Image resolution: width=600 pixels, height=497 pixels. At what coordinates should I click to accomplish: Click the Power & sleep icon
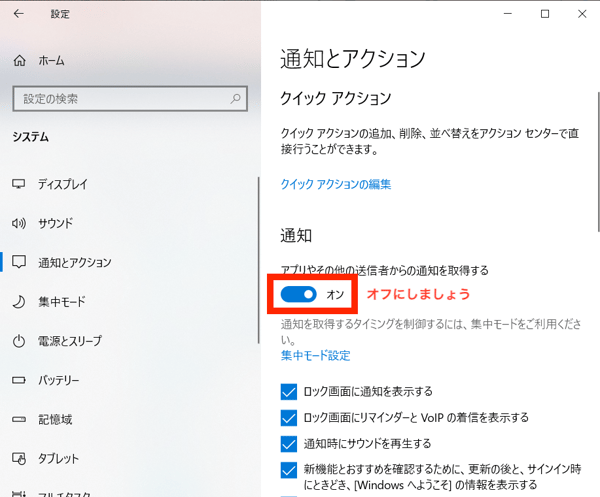18,340
